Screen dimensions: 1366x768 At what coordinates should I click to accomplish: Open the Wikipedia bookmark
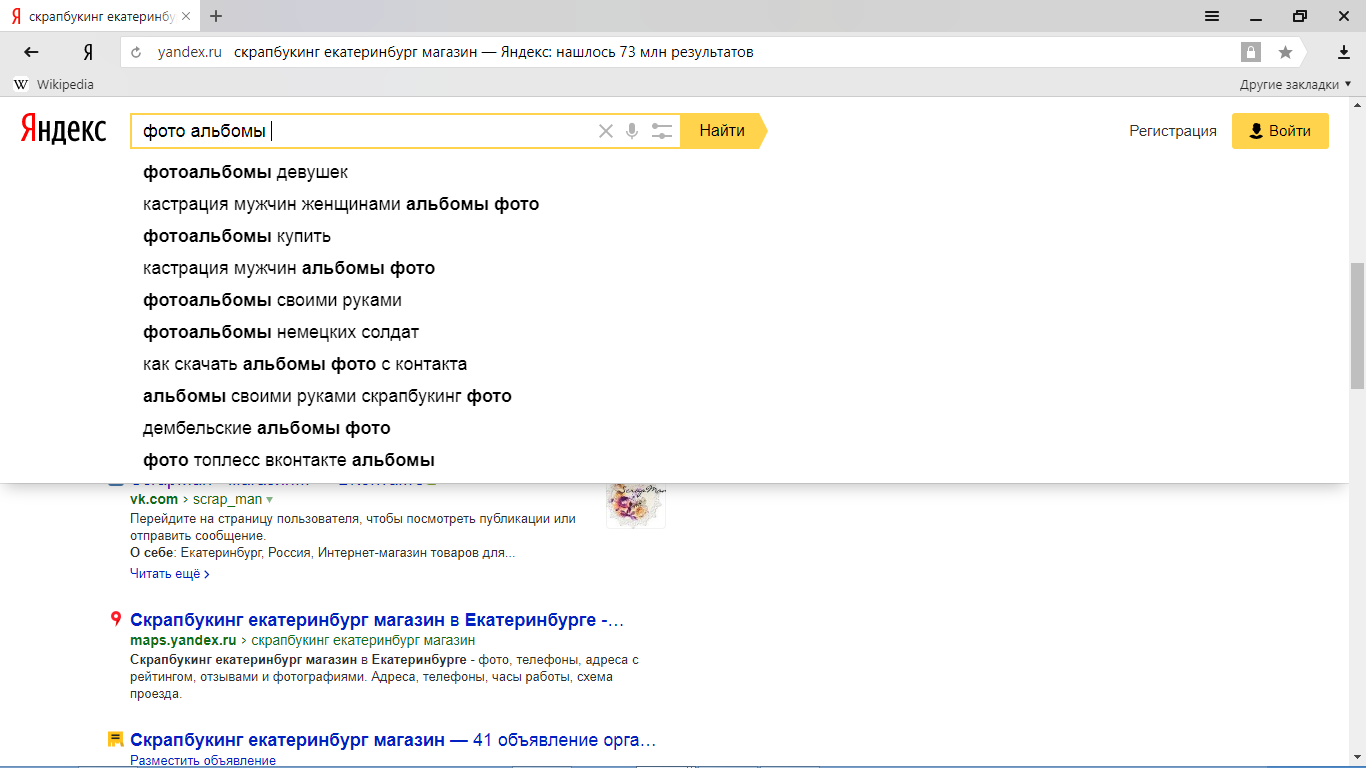54,85
